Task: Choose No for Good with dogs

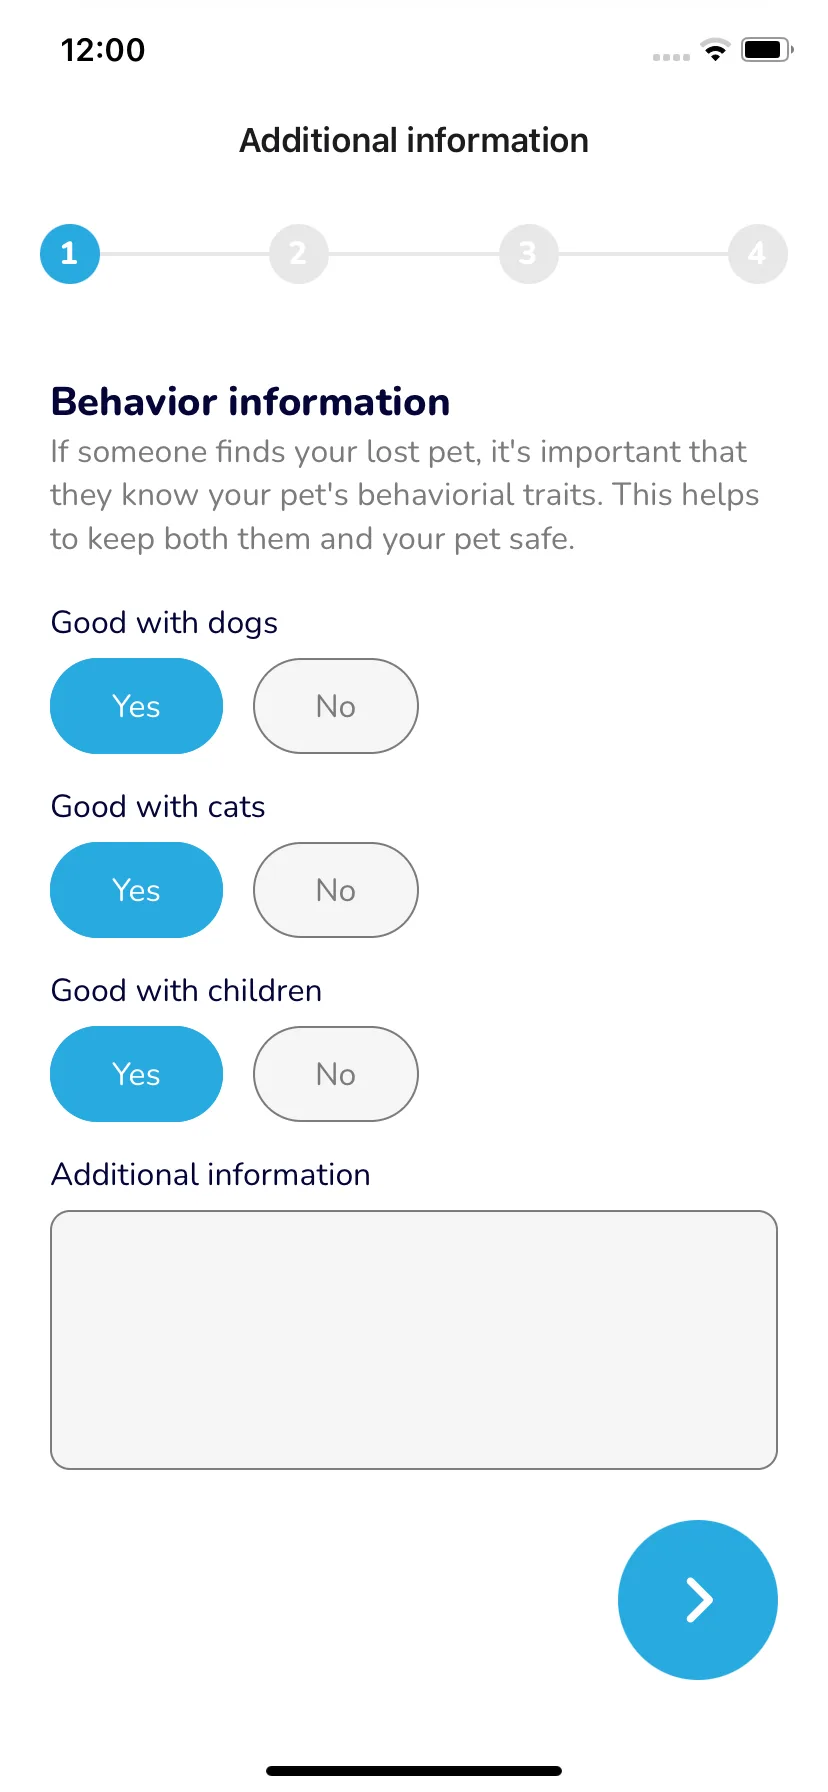Action: 336,706
